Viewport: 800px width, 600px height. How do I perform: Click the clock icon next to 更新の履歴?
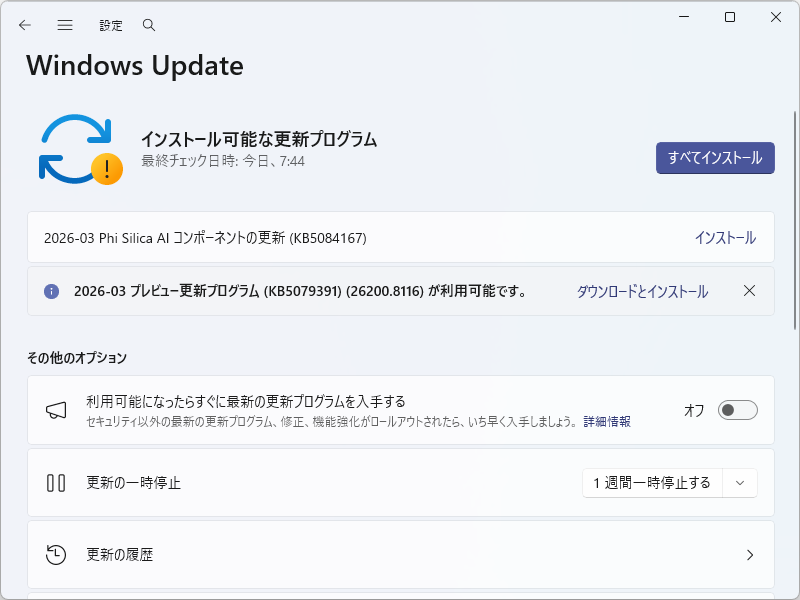coord(55,554)
